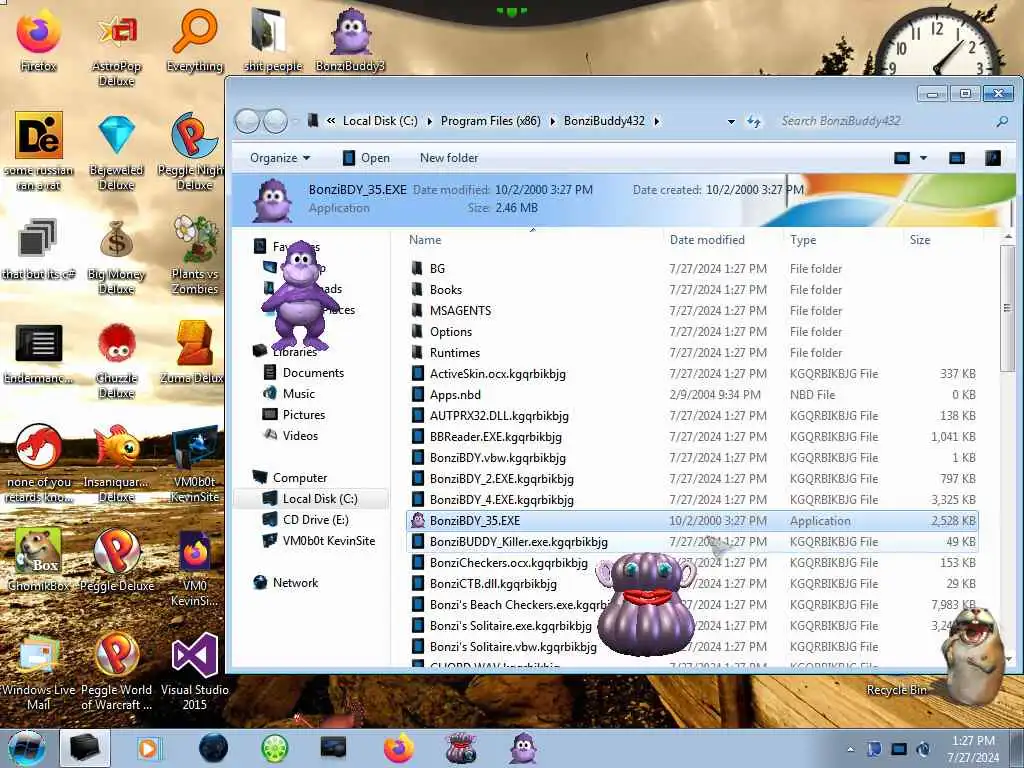
Task: Select the BonziBuddy3 desktop icon
Action: click(351, 40)
